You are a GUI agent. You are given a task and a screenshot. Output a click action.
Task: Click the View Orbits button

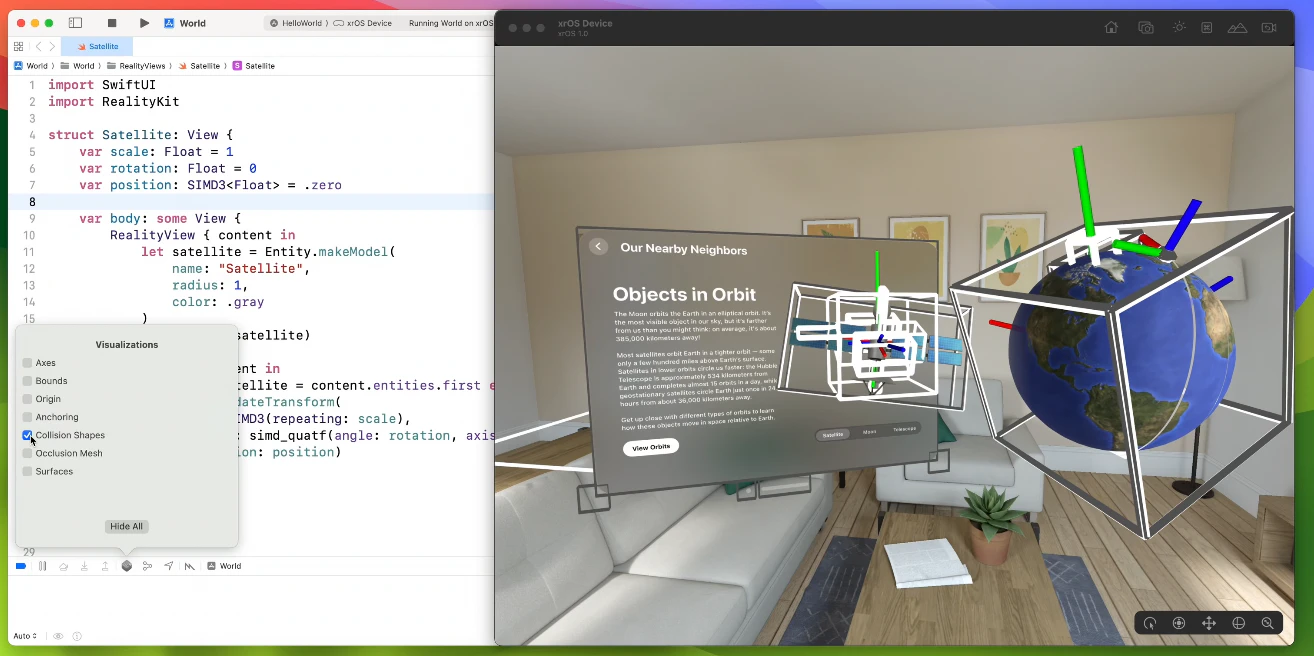pyautogui.click(x=651, y=447)
